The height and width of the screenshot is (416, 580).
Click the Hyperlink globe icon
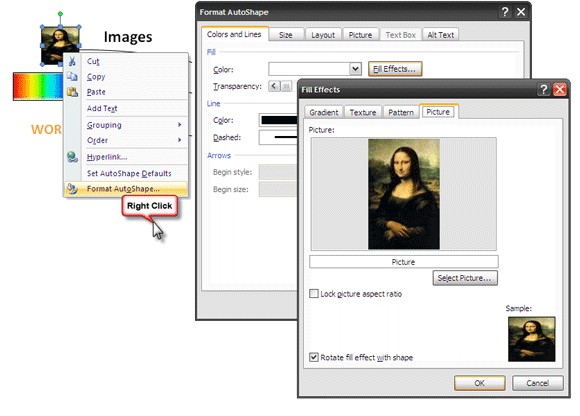coord(72,157)
